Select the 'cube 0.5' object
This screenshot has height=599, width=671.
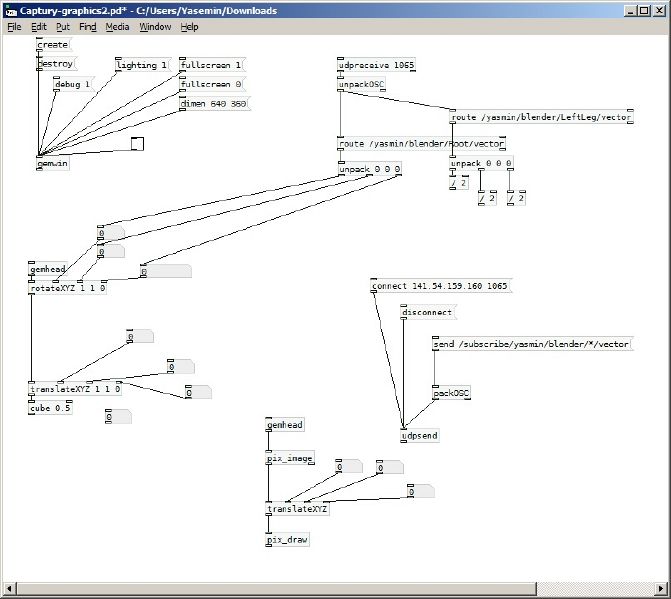[x=50, y=408]
